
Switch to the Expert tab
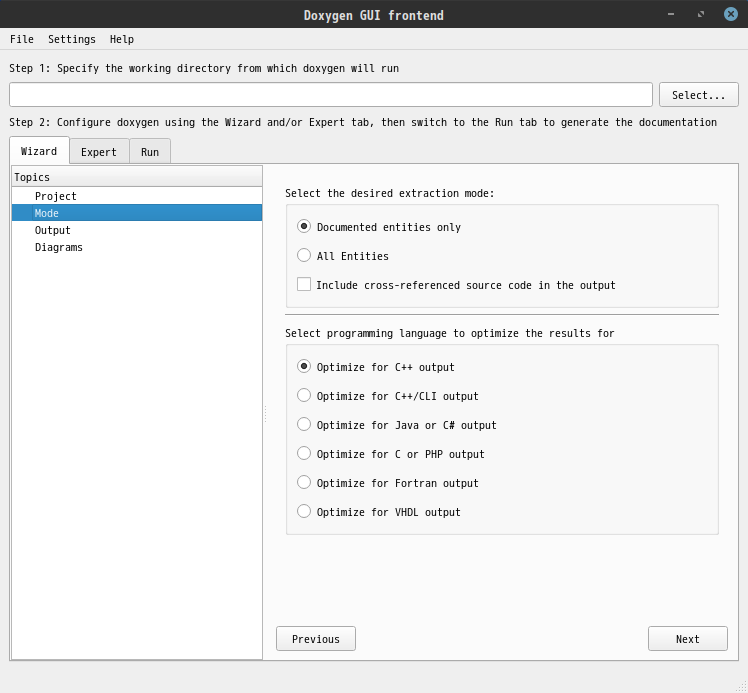pyautogui.click(x=99, y=152)
